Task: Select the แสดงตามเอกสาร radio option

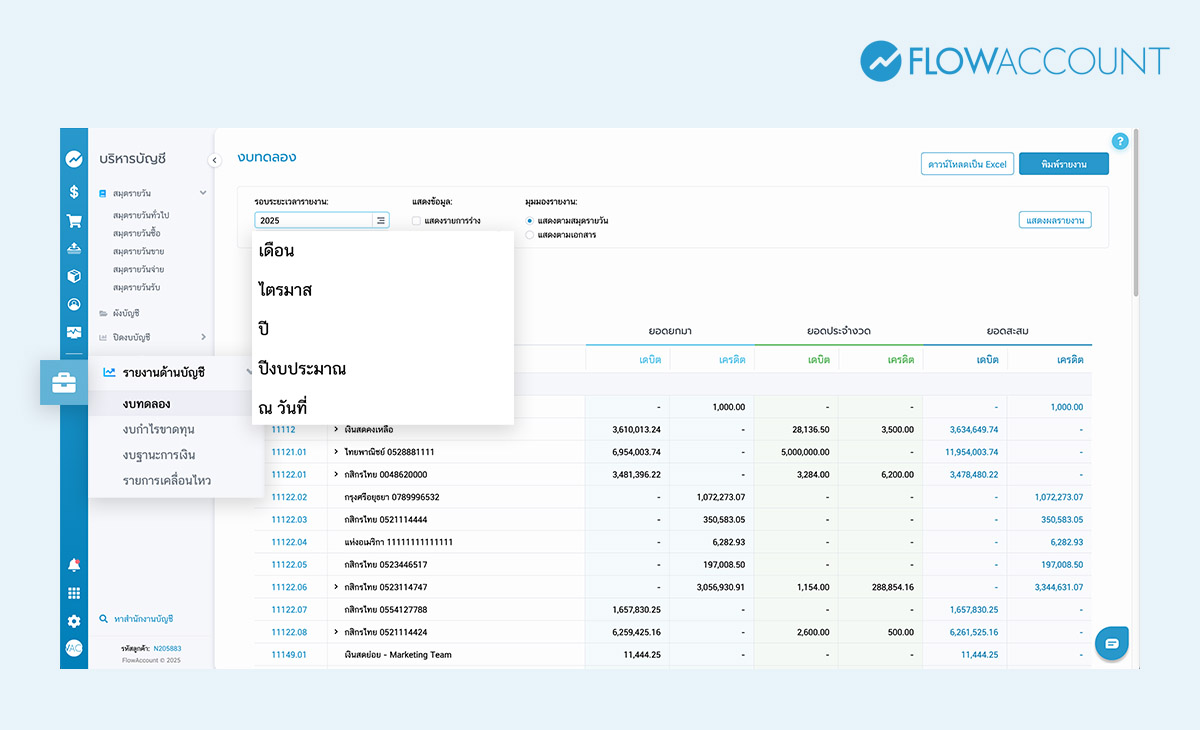Action: [530, 235]
